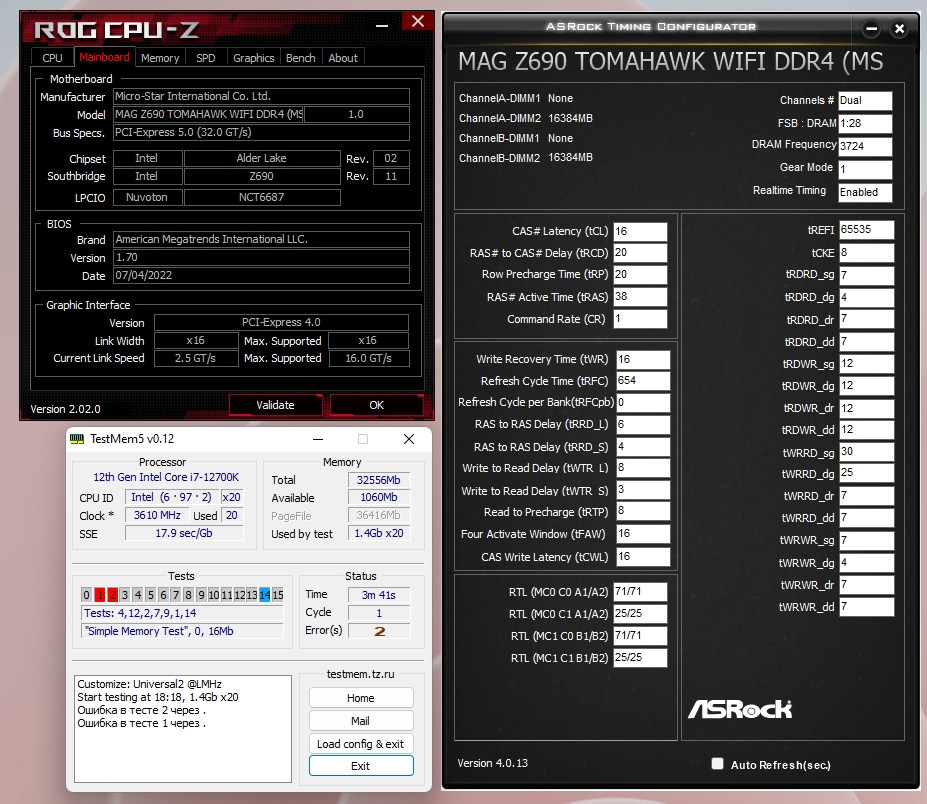Click OK in the CPU-Z window
The height and width of the screenshot is (804, 927).
pyautogui.click(x=377, y=405)
